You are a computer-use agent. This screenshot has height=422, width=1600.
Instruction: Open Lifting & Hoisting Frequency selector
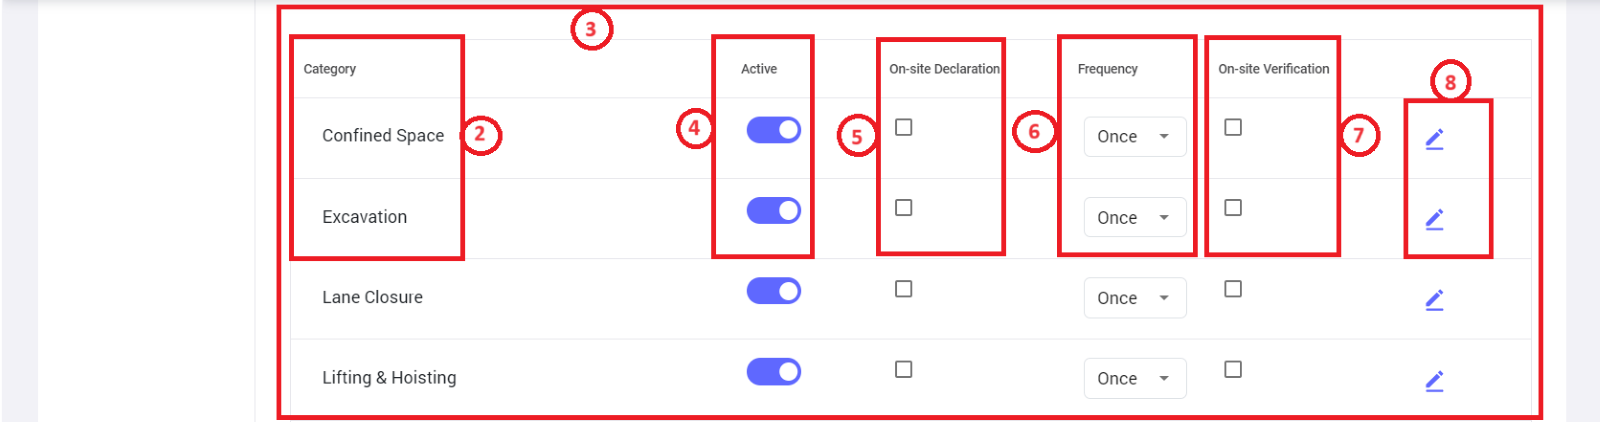click(1134, 379)
